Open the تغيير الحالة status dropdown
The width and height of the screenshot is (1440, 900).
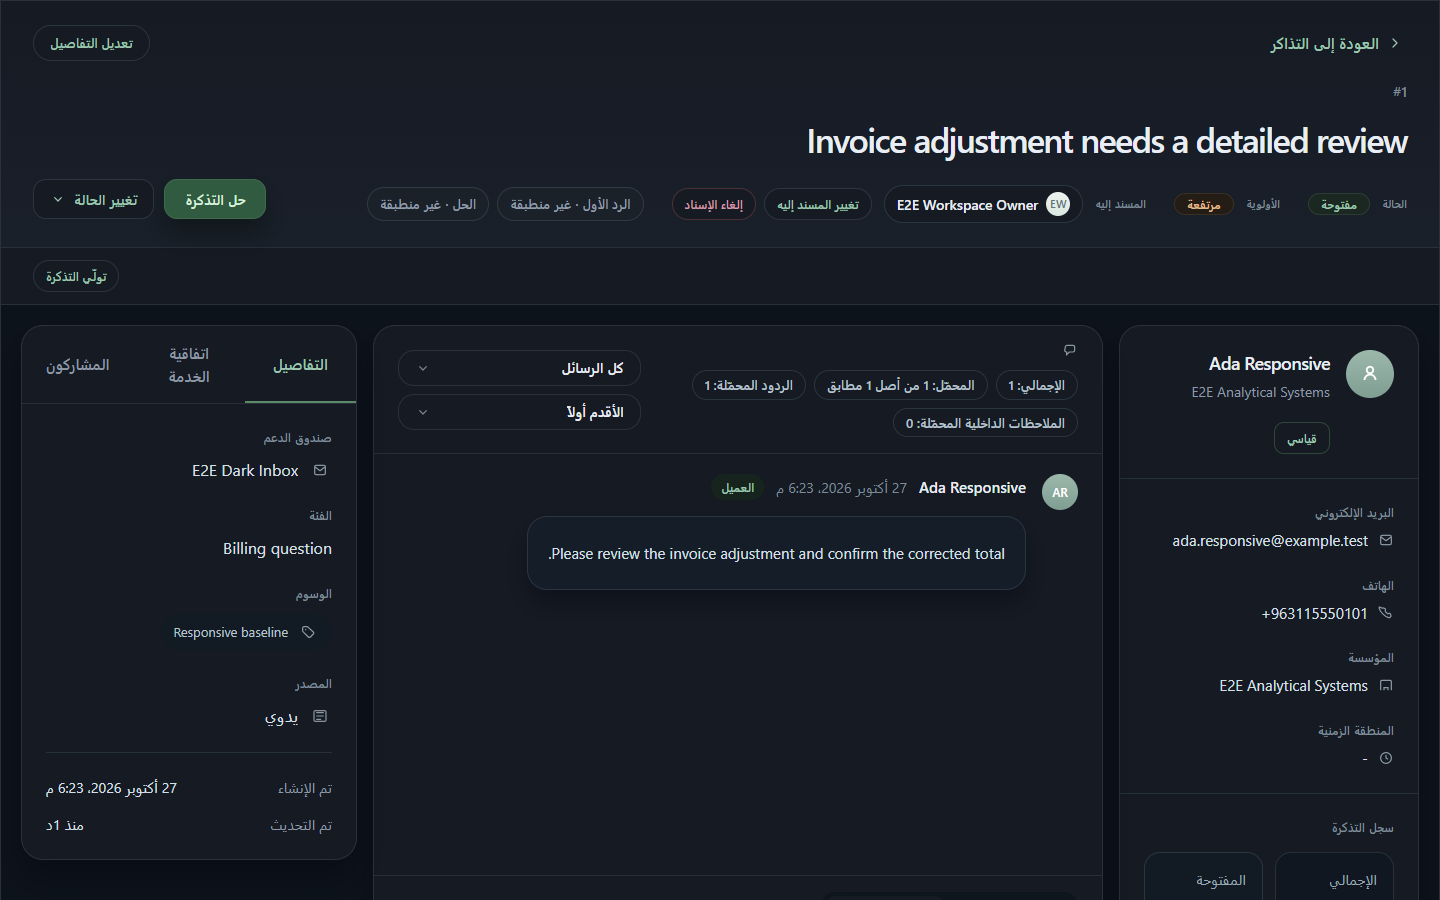point(93,199)
